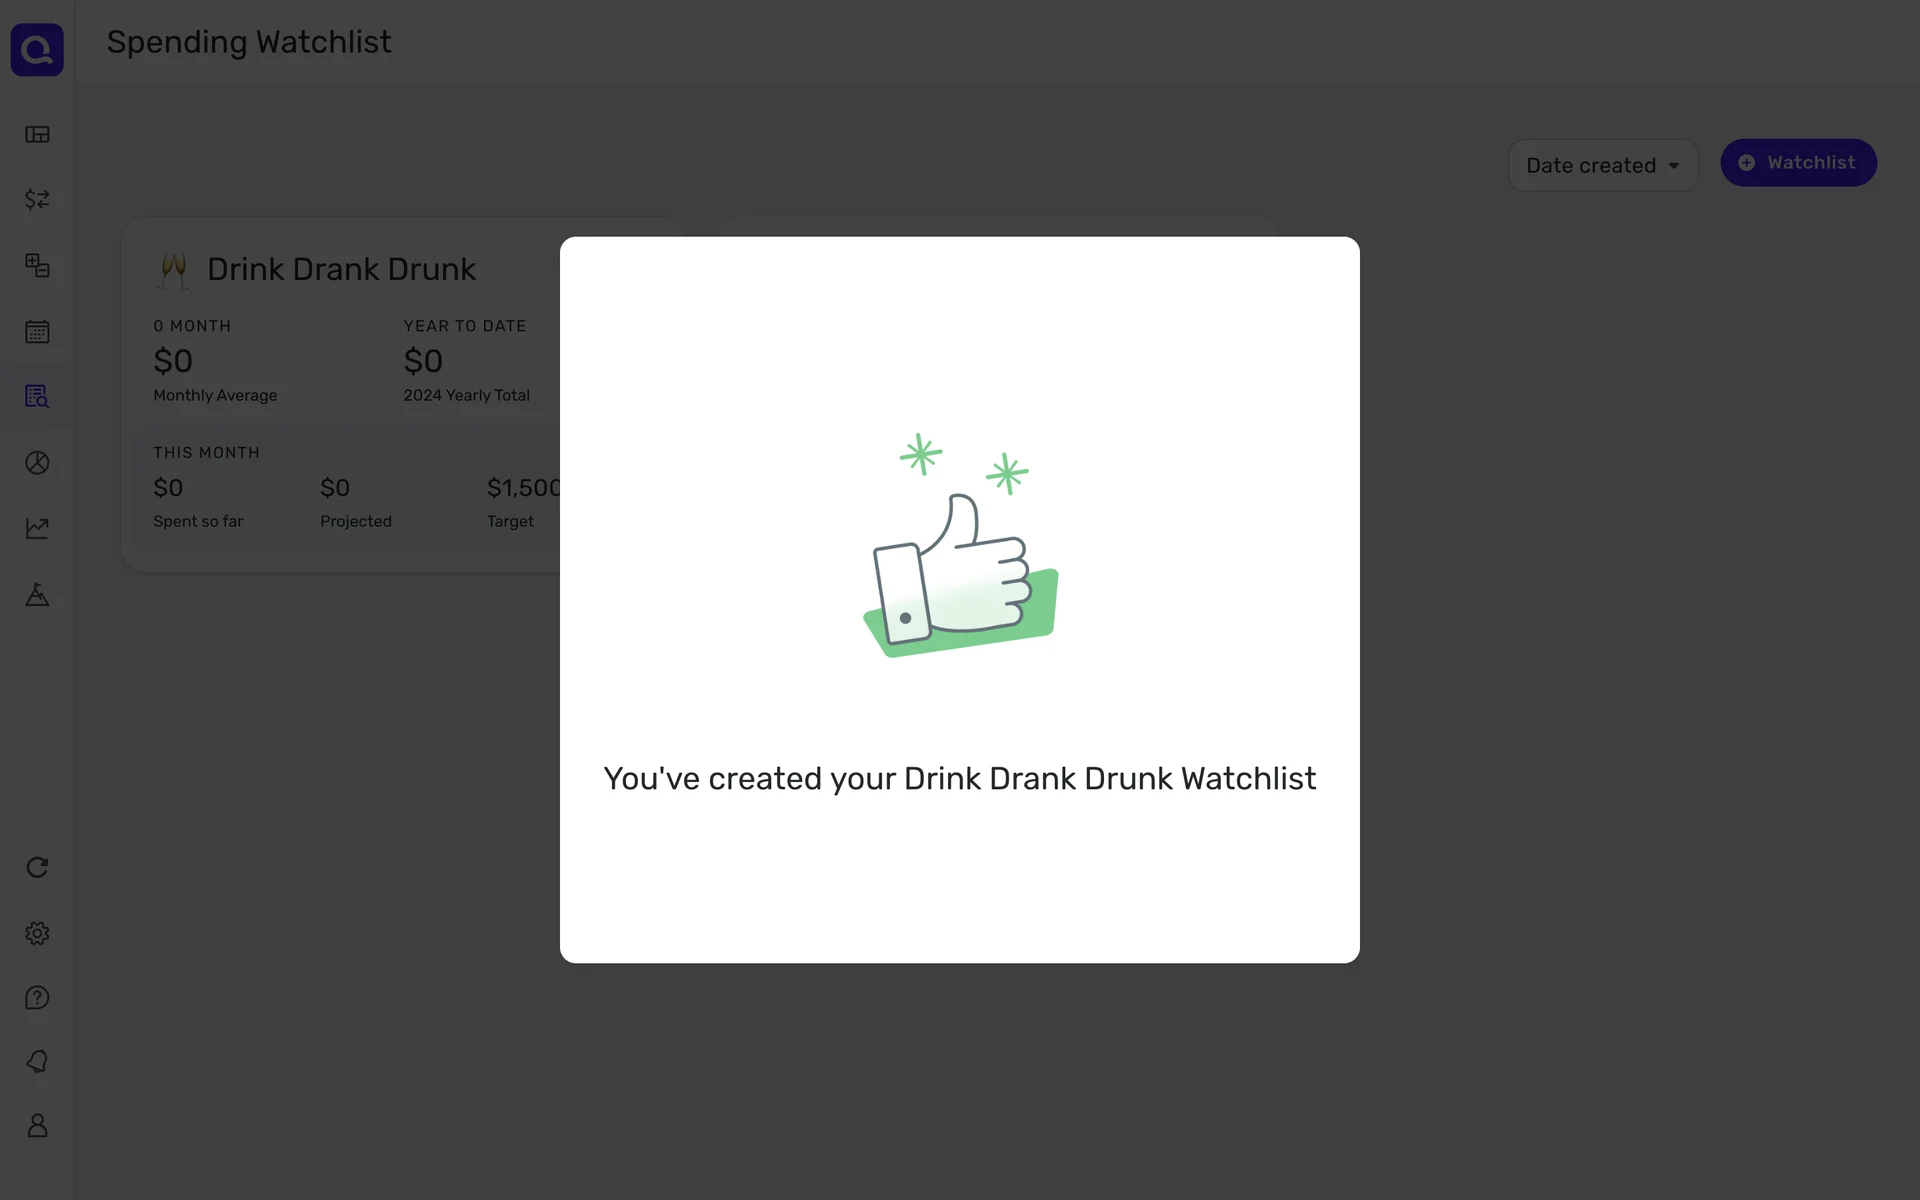Open the notifications bell icon
Screen dimensions: 1920x1200
(x=37, y=1061)
